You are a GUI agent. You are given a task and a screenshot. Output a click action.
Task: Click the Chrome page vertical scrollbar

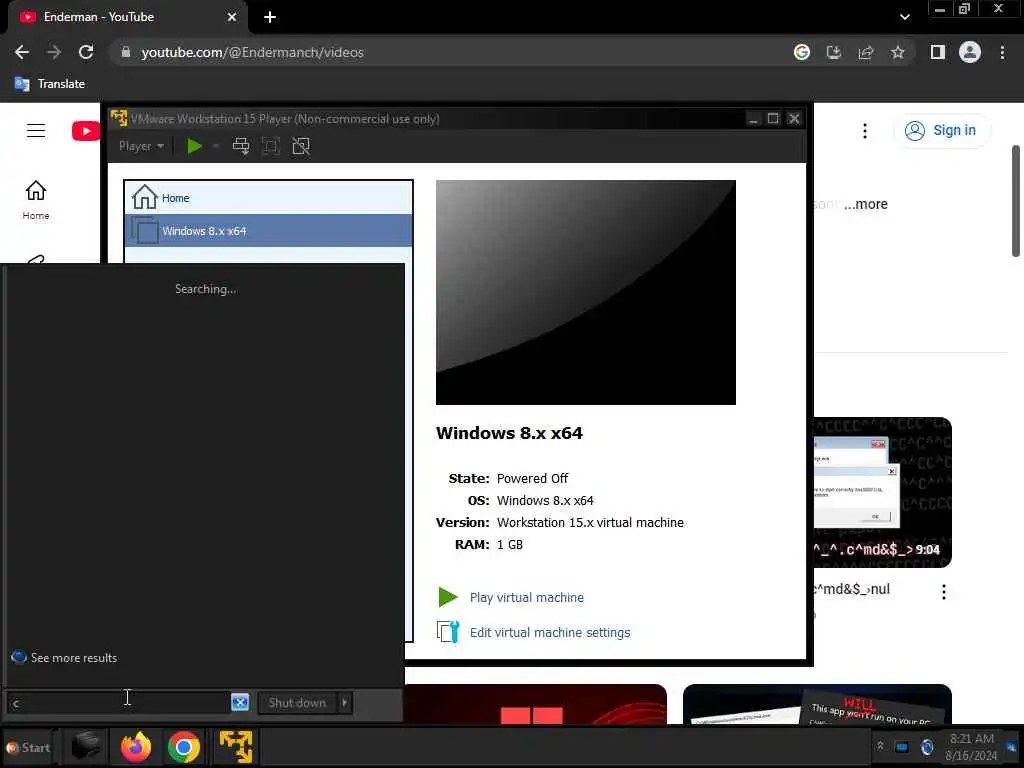[1016, 201]
